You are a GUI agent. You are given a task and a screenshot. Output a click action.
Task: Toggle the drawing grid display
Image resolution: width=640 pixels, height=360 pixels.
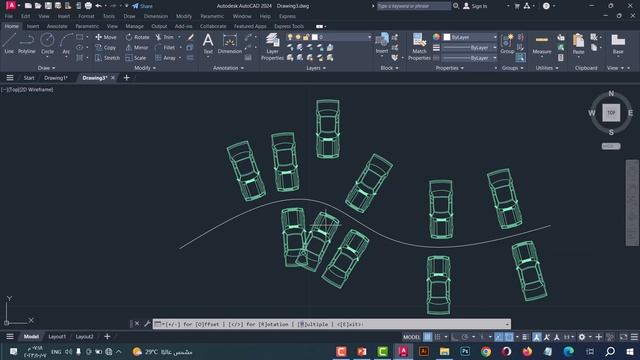coord(427,337)
